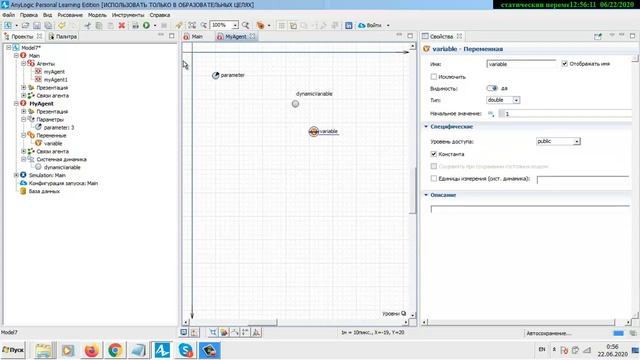Open the dropdown arrow beside Войти
Viewport: 640px width, 360px height.
click(x=388, y=25)
